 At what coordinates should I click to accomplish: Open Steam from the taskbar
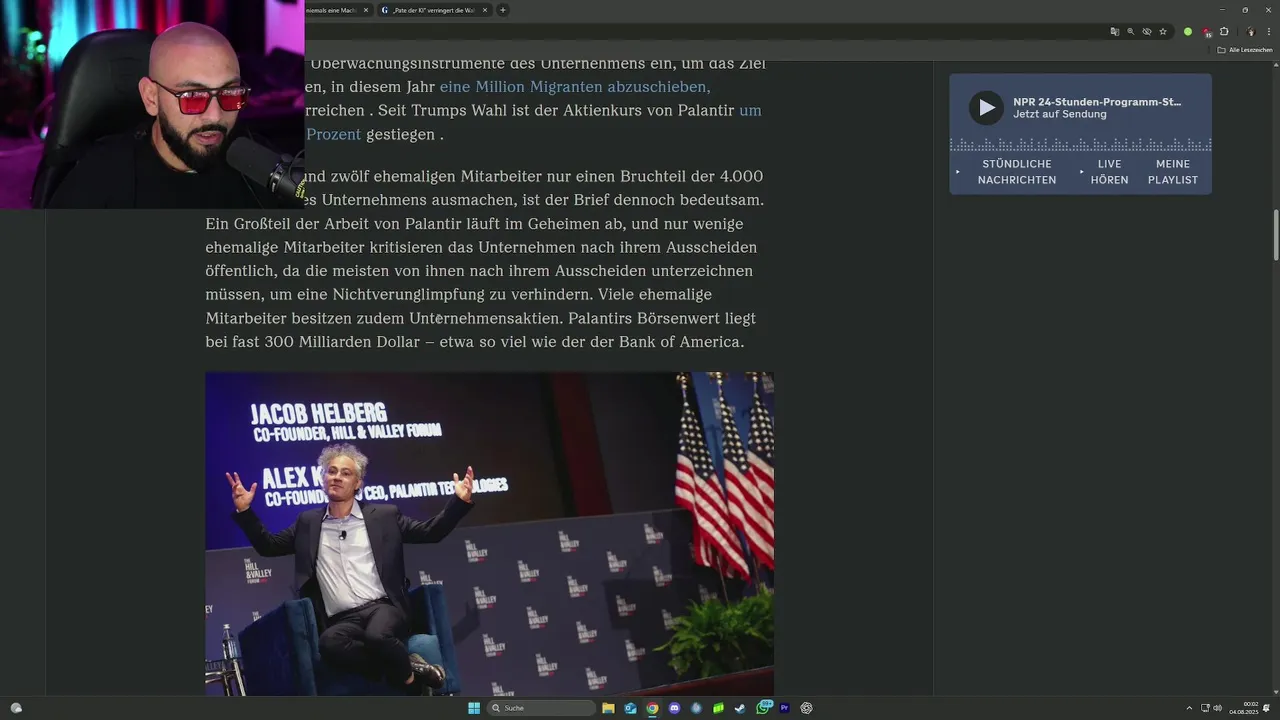pos(740,708)
